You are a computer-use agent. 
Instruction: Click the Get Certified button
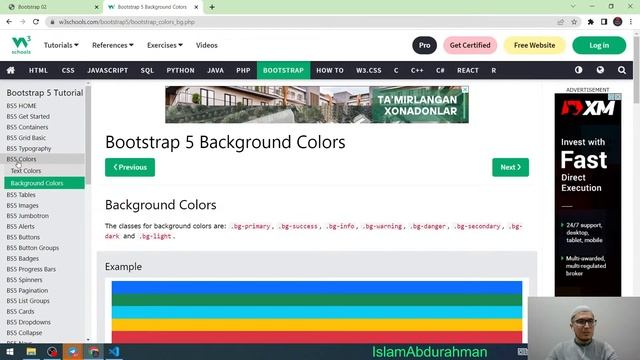coord(470,45)
